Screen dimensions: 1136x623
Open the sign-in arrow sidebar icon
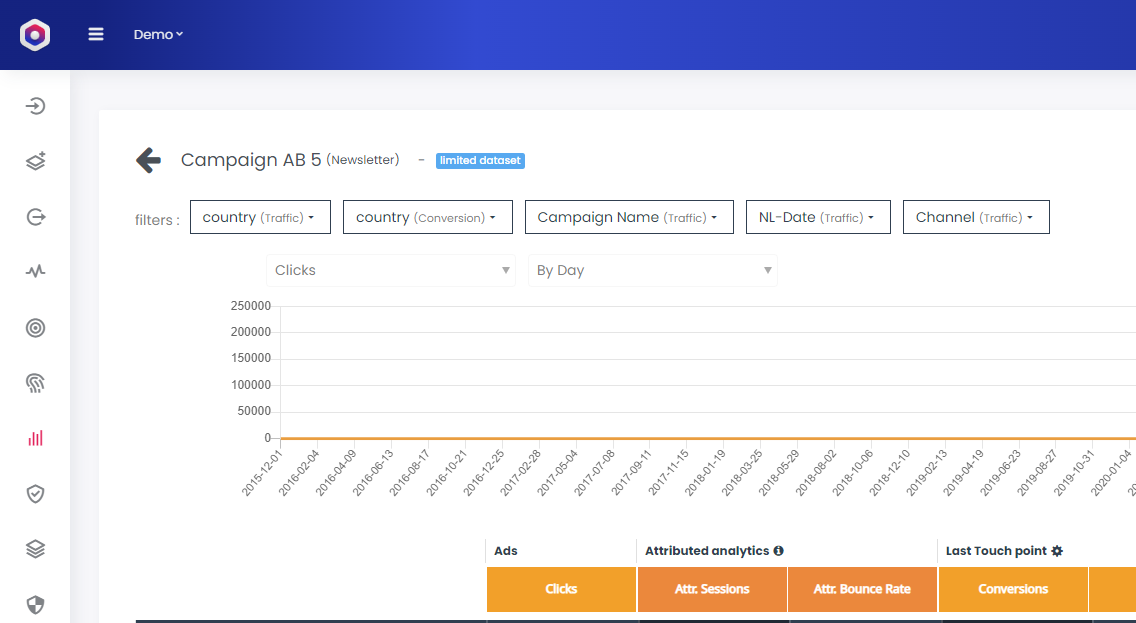(x=36, y=106)
